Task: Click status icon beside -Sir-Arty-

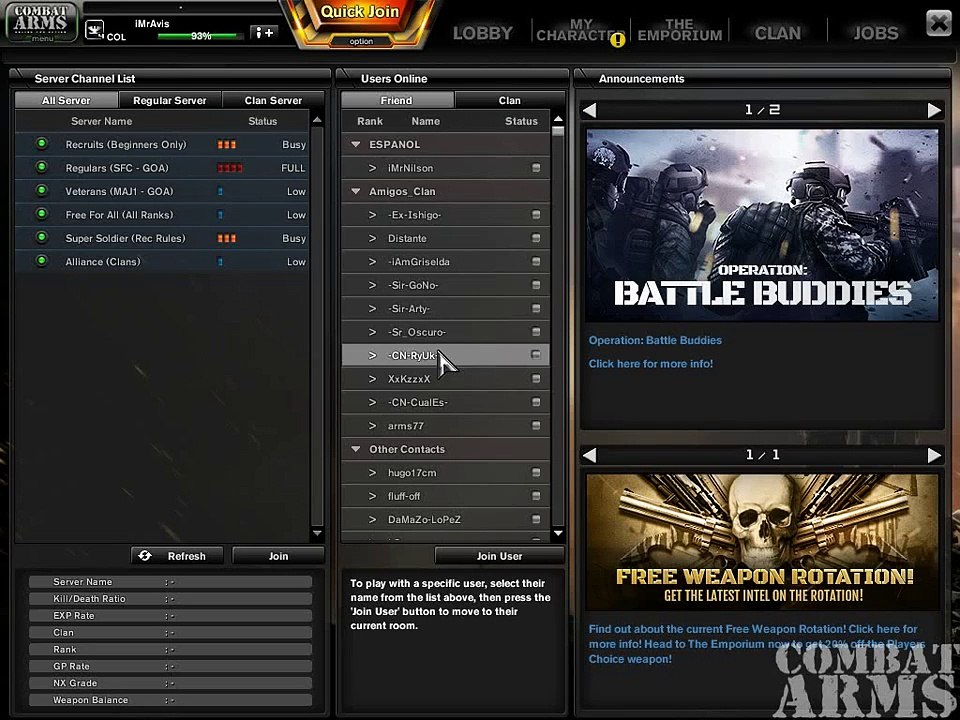Action: pos(536,308)
